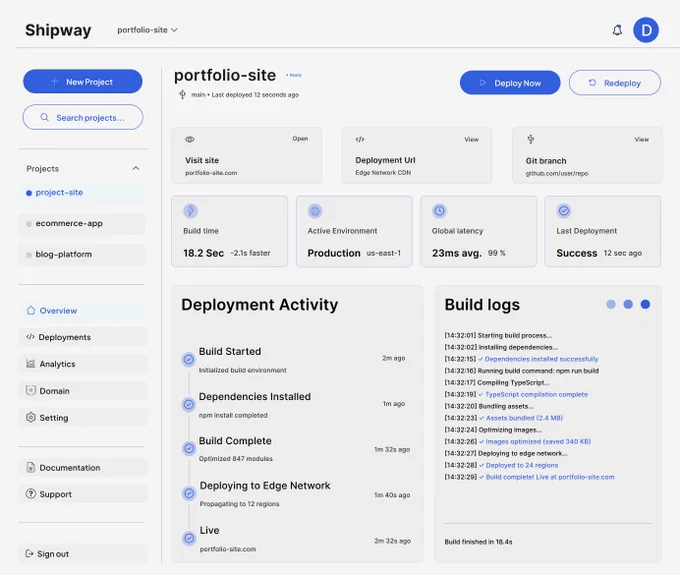Open the portfolio-site project dropdown
This screenshot has height=575, width=680.
[x=147, y=30]
